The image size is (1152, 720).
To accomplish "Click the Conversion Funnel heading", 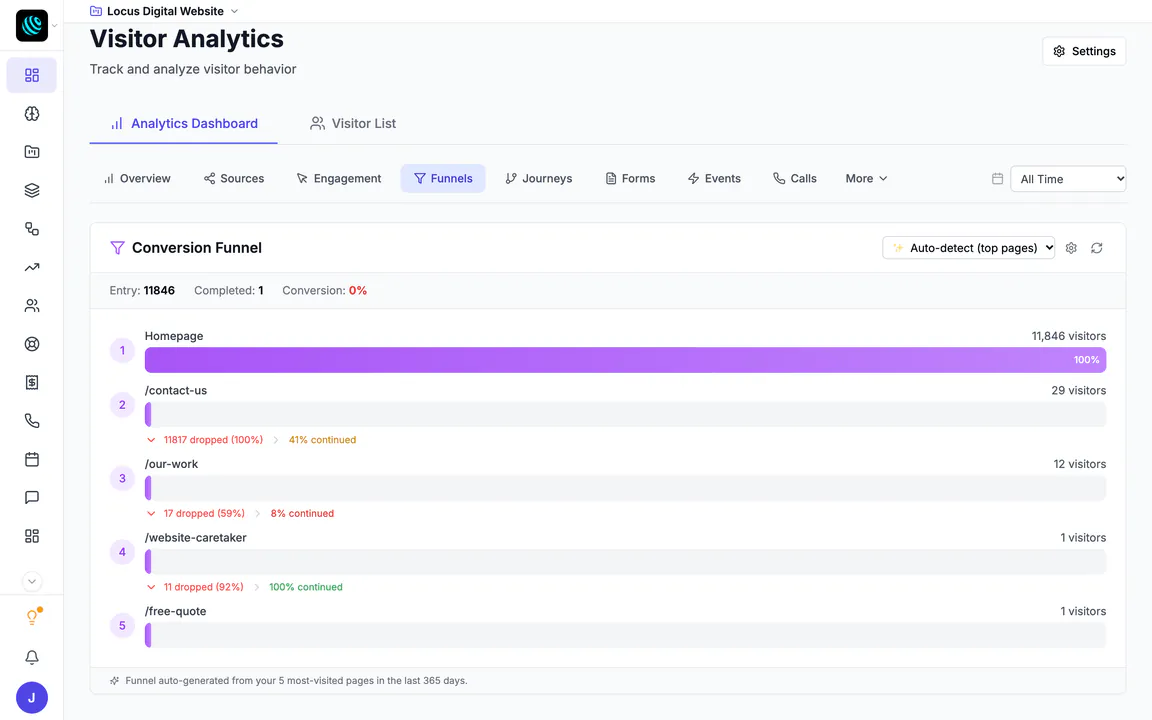I will [x=197, y=248].
